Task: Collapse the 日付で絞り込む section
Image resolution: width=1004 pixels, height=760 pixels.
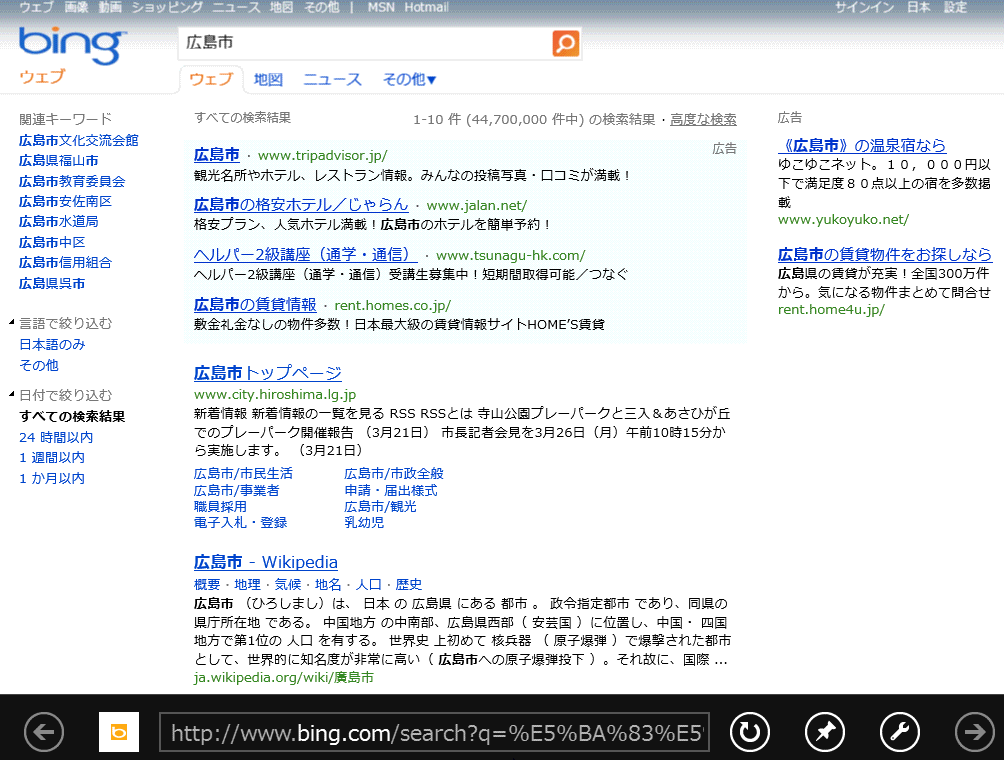Action: tap(12, 394)
